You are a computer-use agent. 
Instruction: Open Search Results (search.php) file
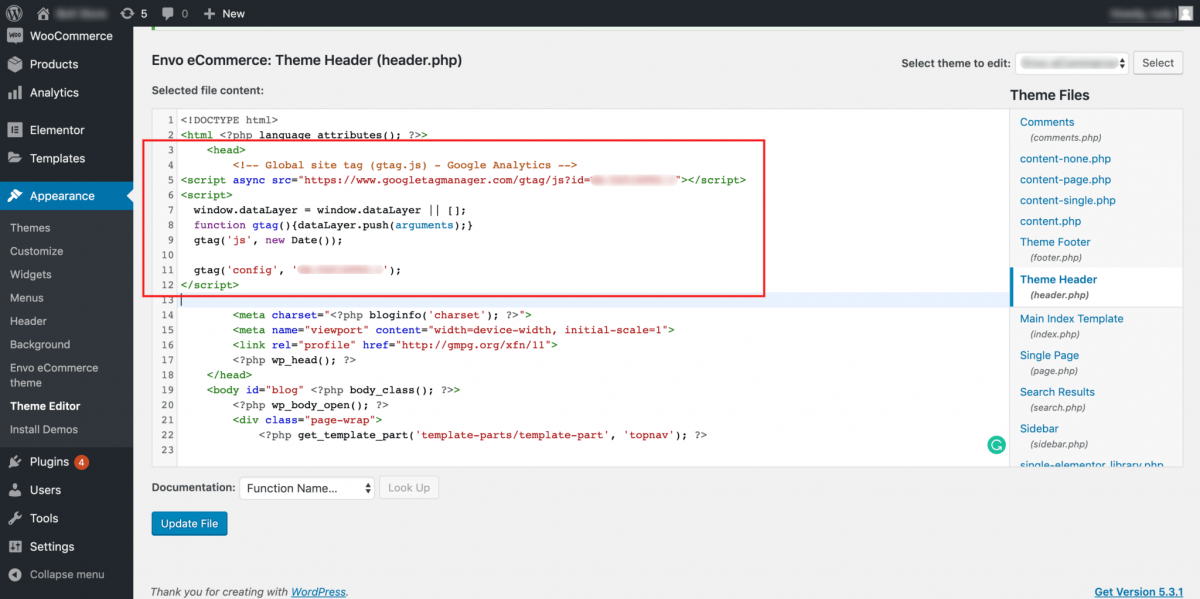tap(1057, 399)
